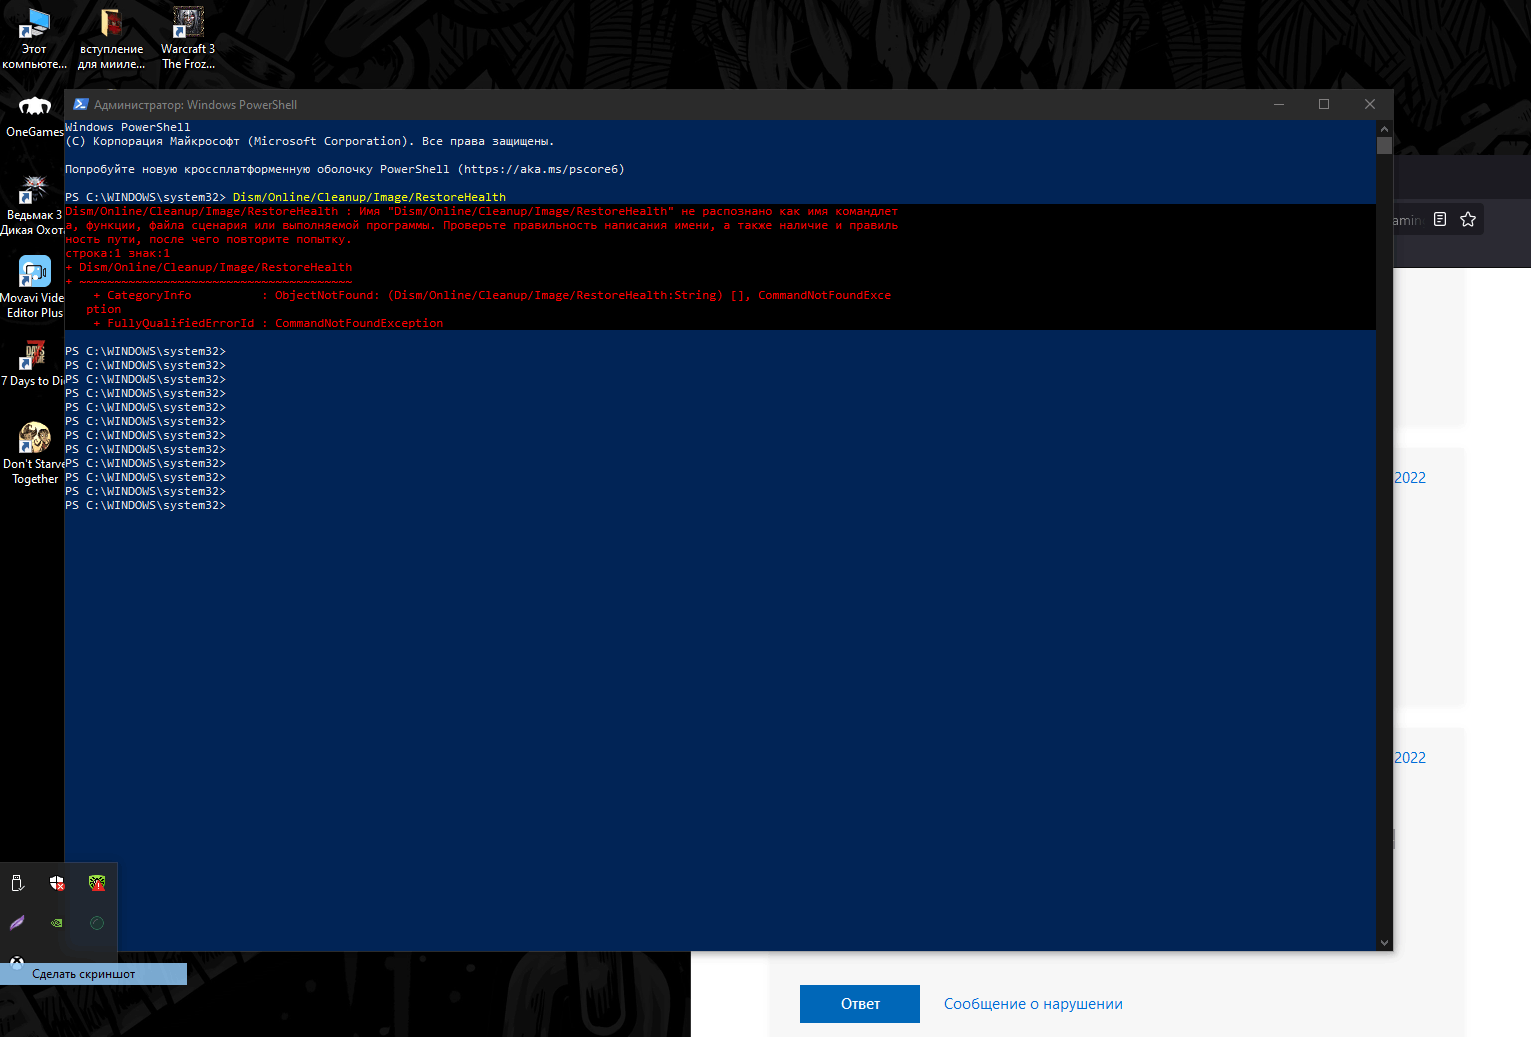Open the 'Сообщение о нарушении' link
This screenshot has width=1531, height=1037.
point(1033,1004)
